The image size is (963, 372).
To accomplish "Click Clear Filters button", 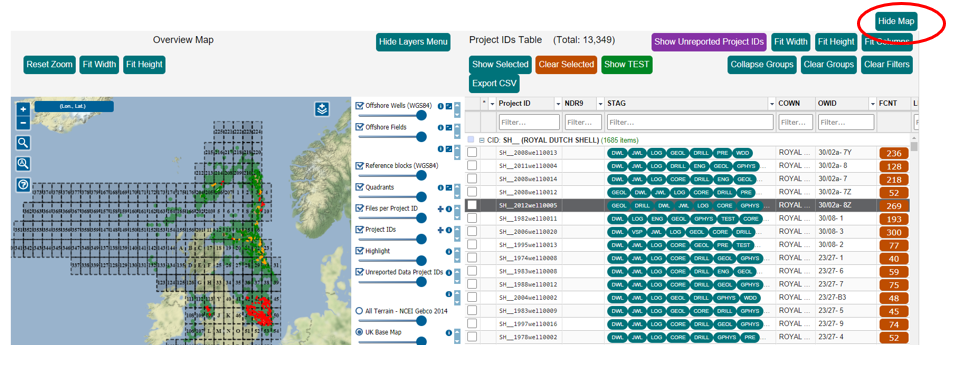I will point(886,64).
